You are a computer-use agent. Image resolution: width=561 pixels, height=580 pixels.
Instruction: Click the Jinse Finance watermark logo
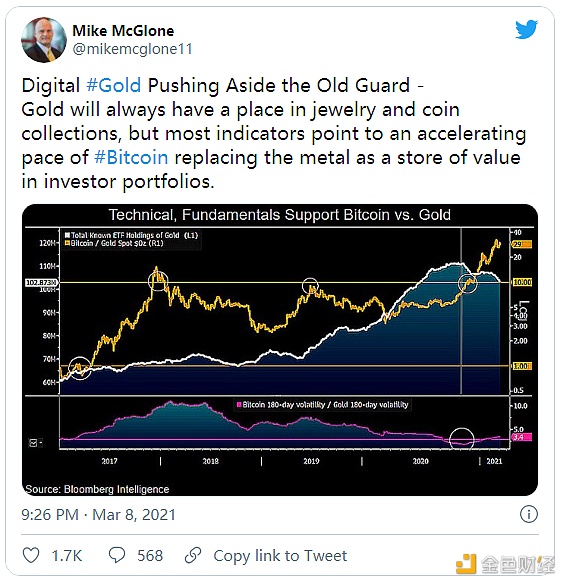(505, 563)
